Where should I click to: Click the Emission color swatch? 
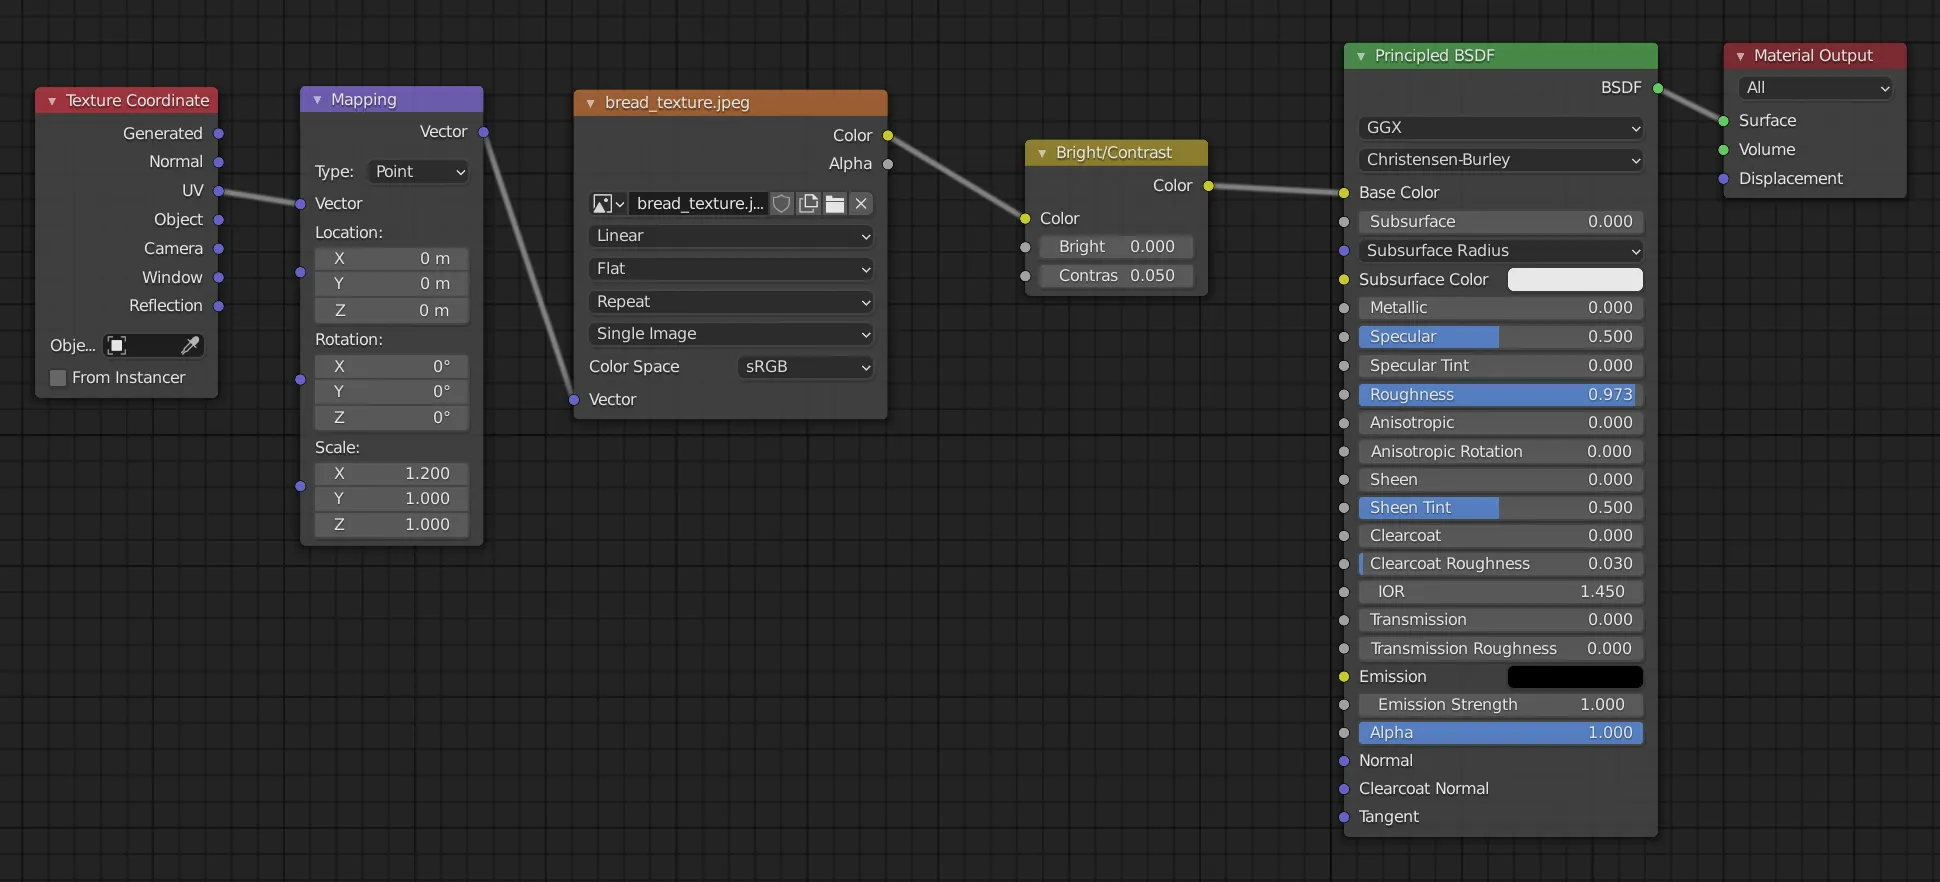pyautogui.click(x=1574, y=677)
